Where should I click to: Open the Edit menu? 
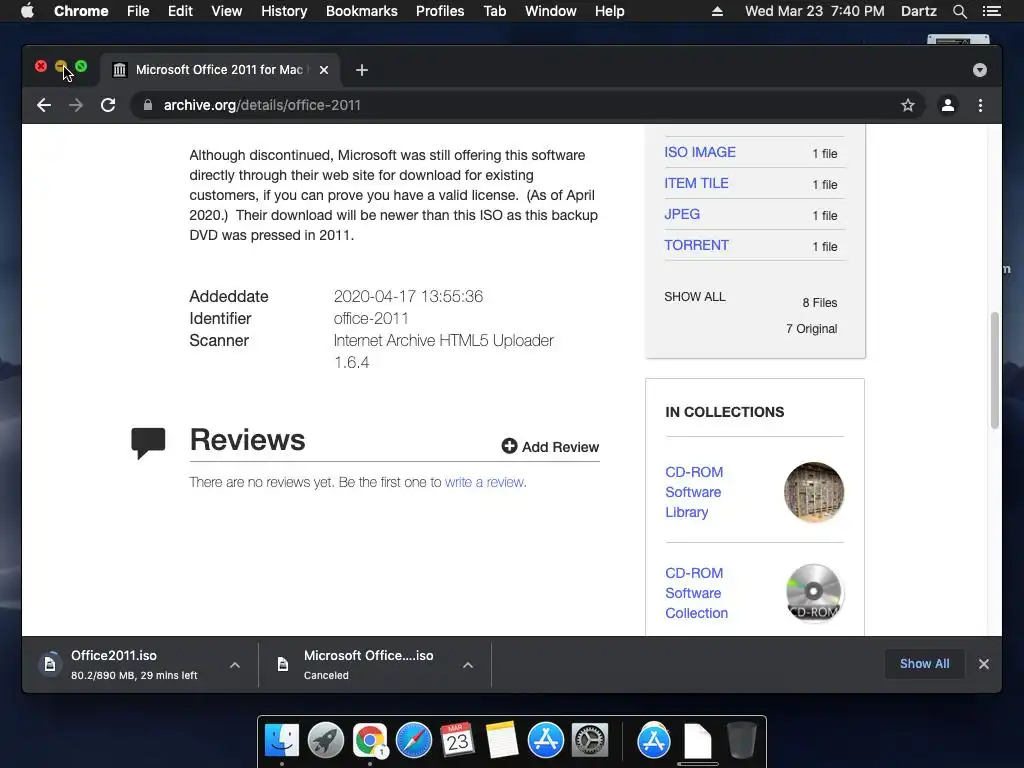click(180, 11)
